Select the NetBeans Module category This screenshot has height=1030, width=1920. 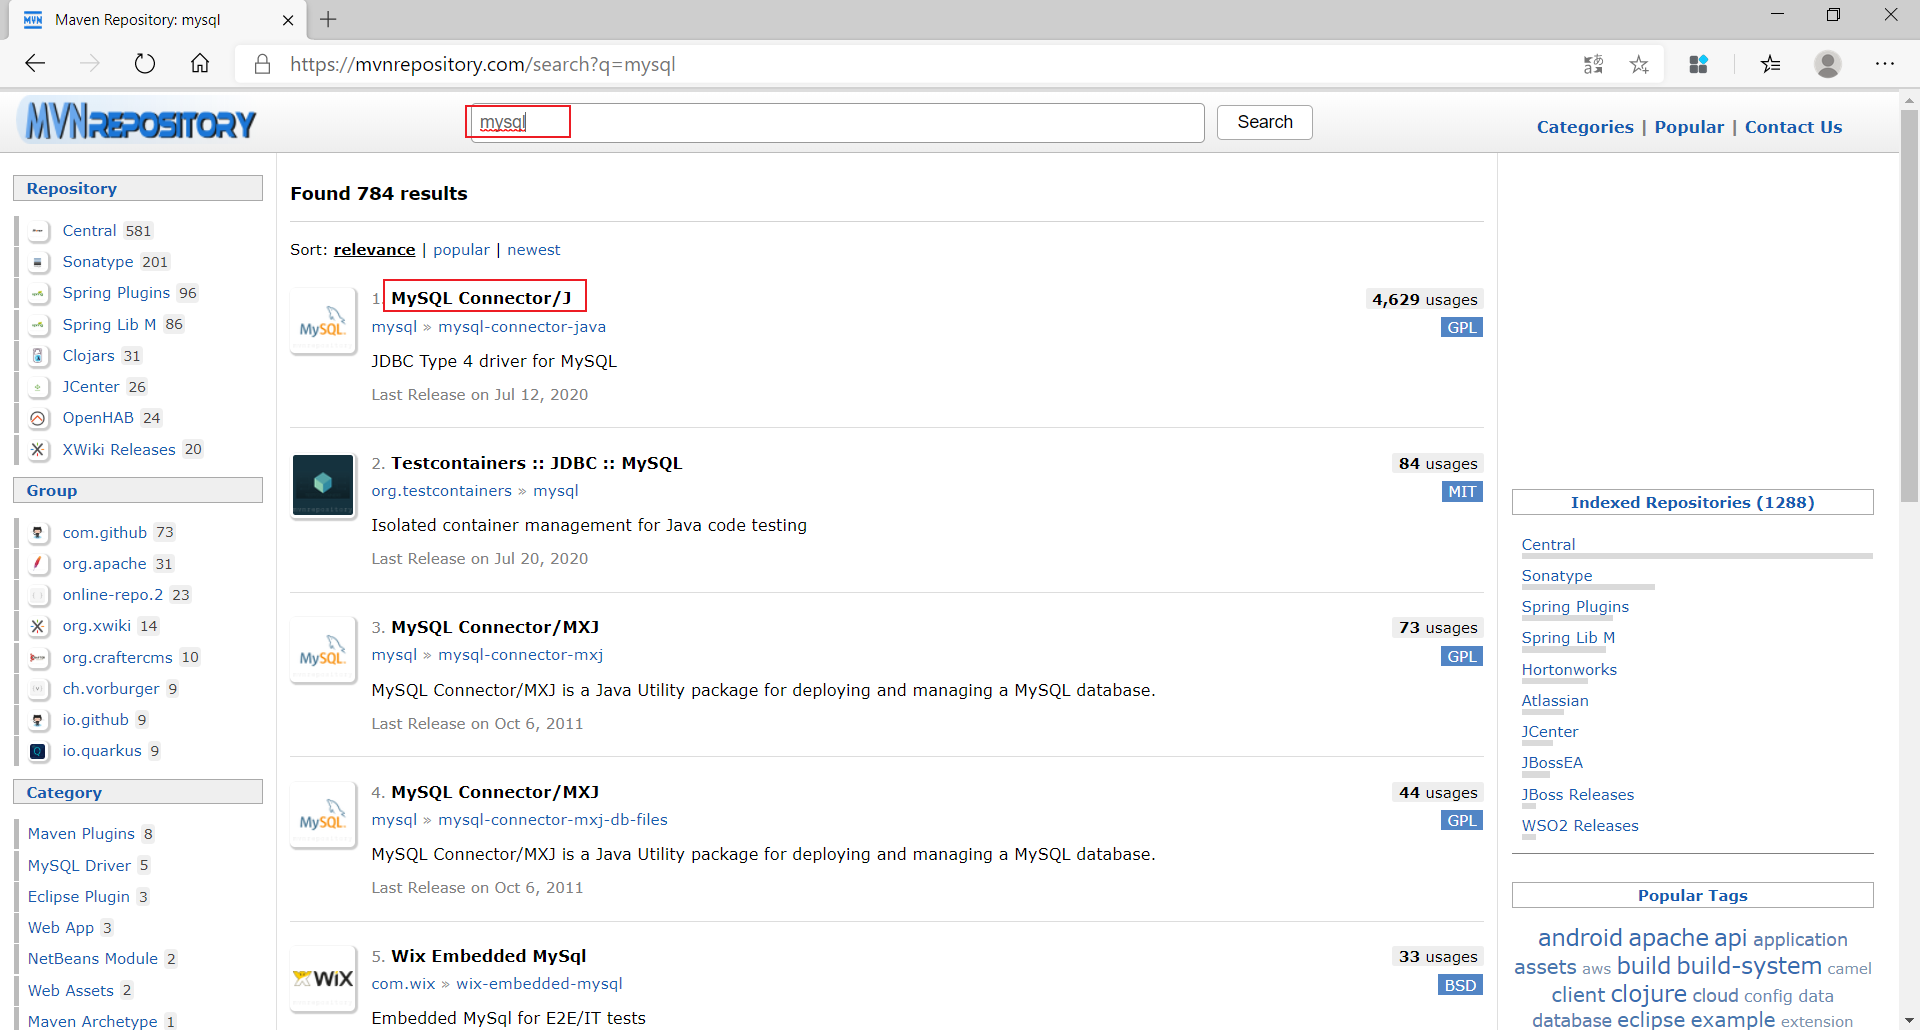[x=93, y=959]
